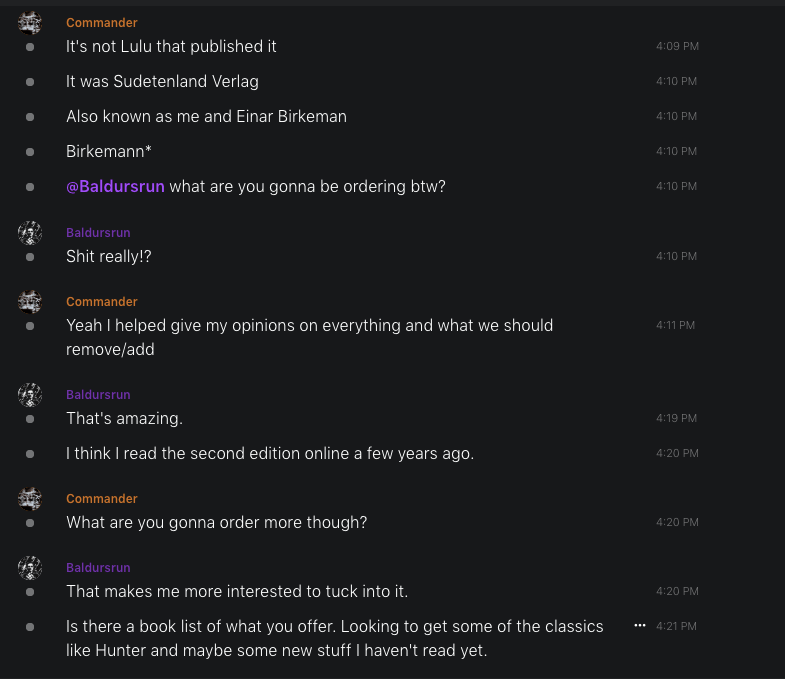Select Commander's avatar above "What are you gonna order more"
Screen dimensions: 785x679
[30, 500]
